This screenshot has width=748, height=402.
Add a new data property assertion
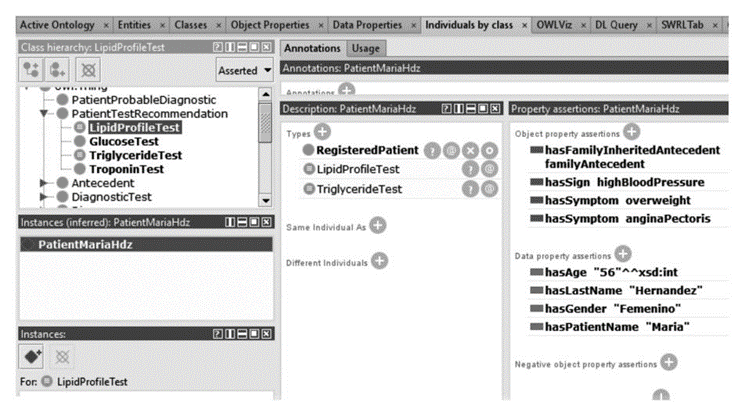pyautogui.click(x=622, y=253)
